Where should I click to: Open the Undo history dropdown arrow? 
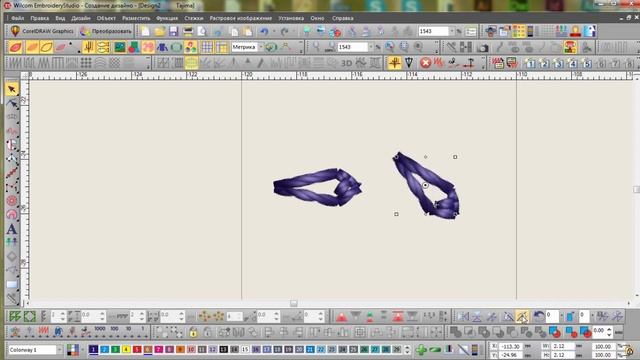click(273, 31)
